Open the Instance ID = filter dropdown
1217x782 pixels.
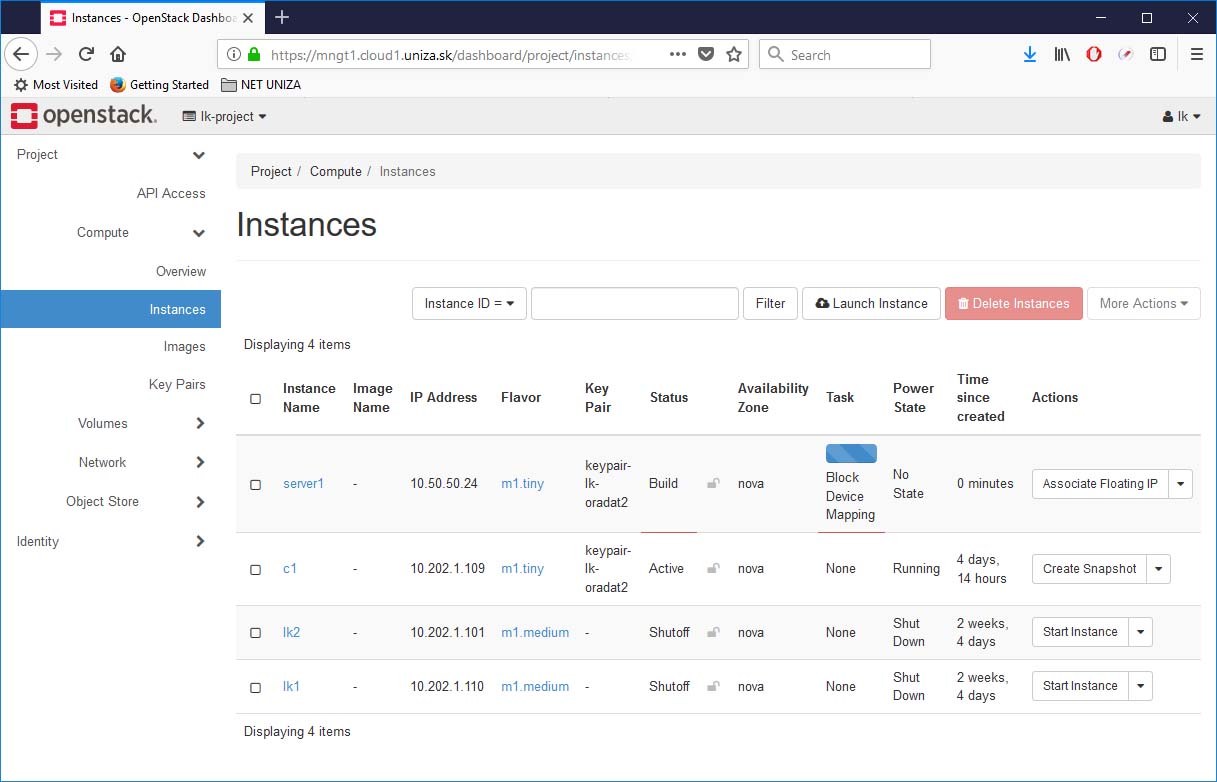coord(469,303)
